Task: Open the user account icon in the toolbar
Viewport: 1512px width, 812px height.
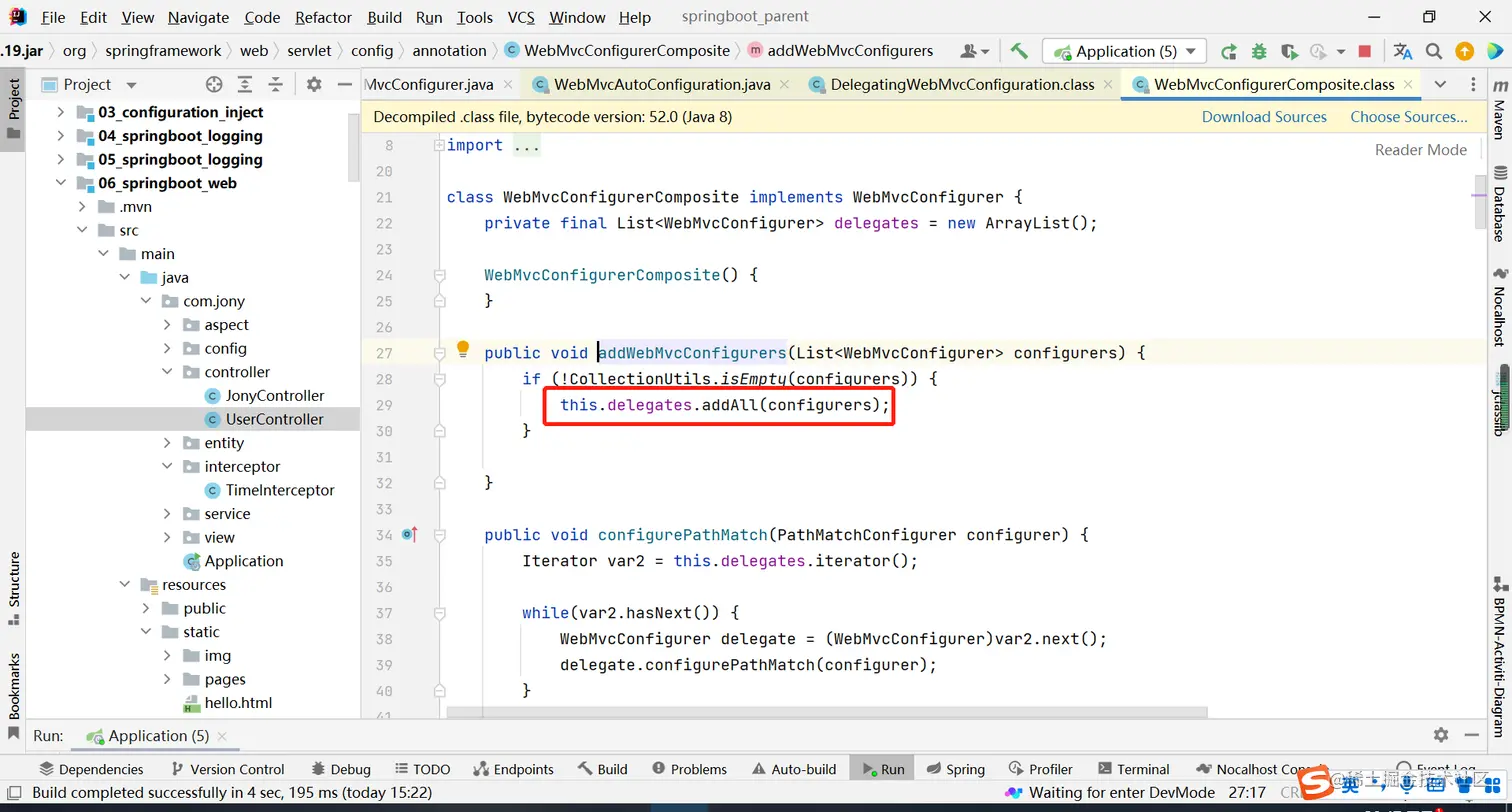Action: tap(974, 51)
